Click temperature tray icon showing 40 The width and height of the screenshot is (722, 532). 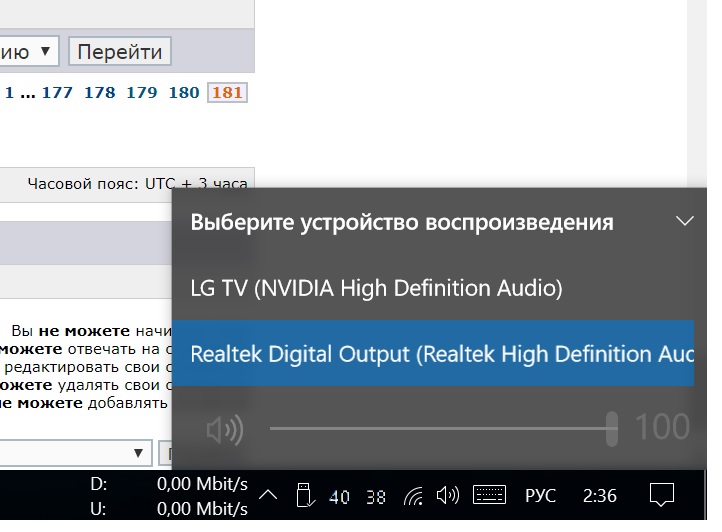339,497
